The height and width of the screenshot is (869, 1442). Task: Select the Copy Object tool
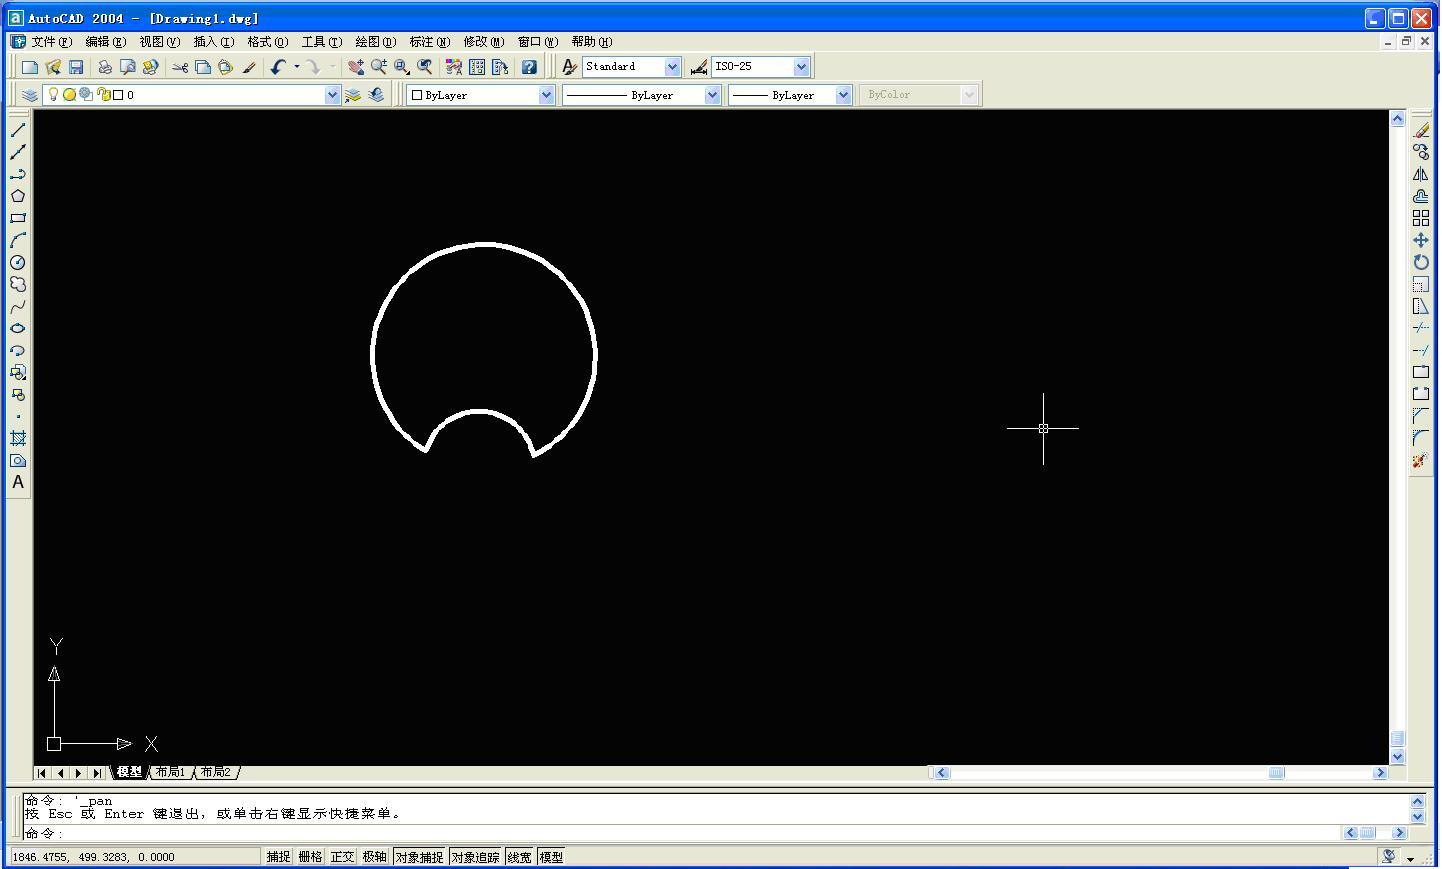click(1421, 152)
